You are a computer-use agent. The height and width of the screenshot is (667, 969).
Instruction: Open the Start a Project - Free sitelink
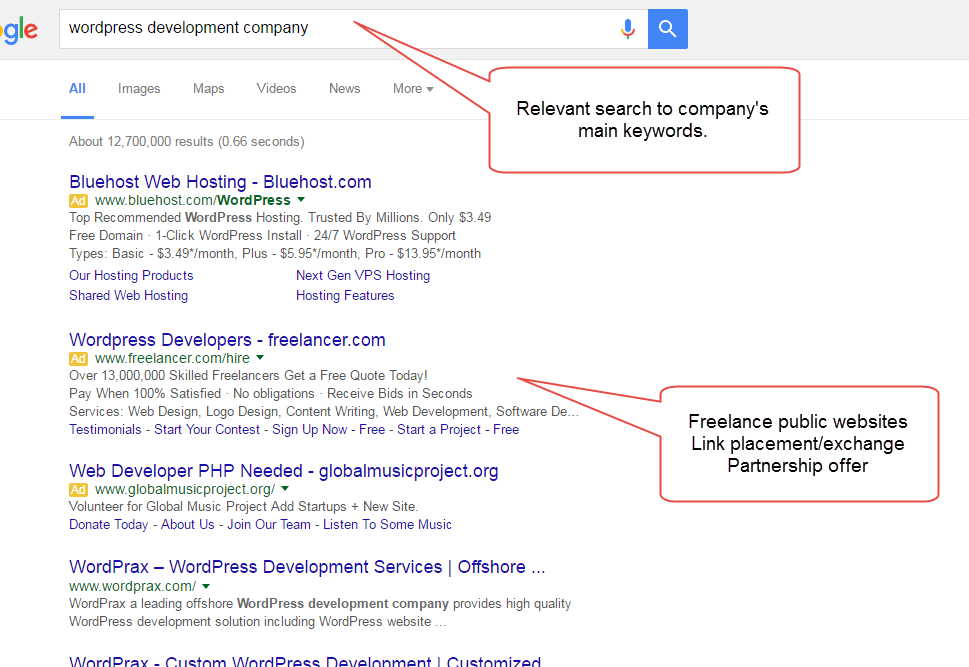[x=458, y=429]
